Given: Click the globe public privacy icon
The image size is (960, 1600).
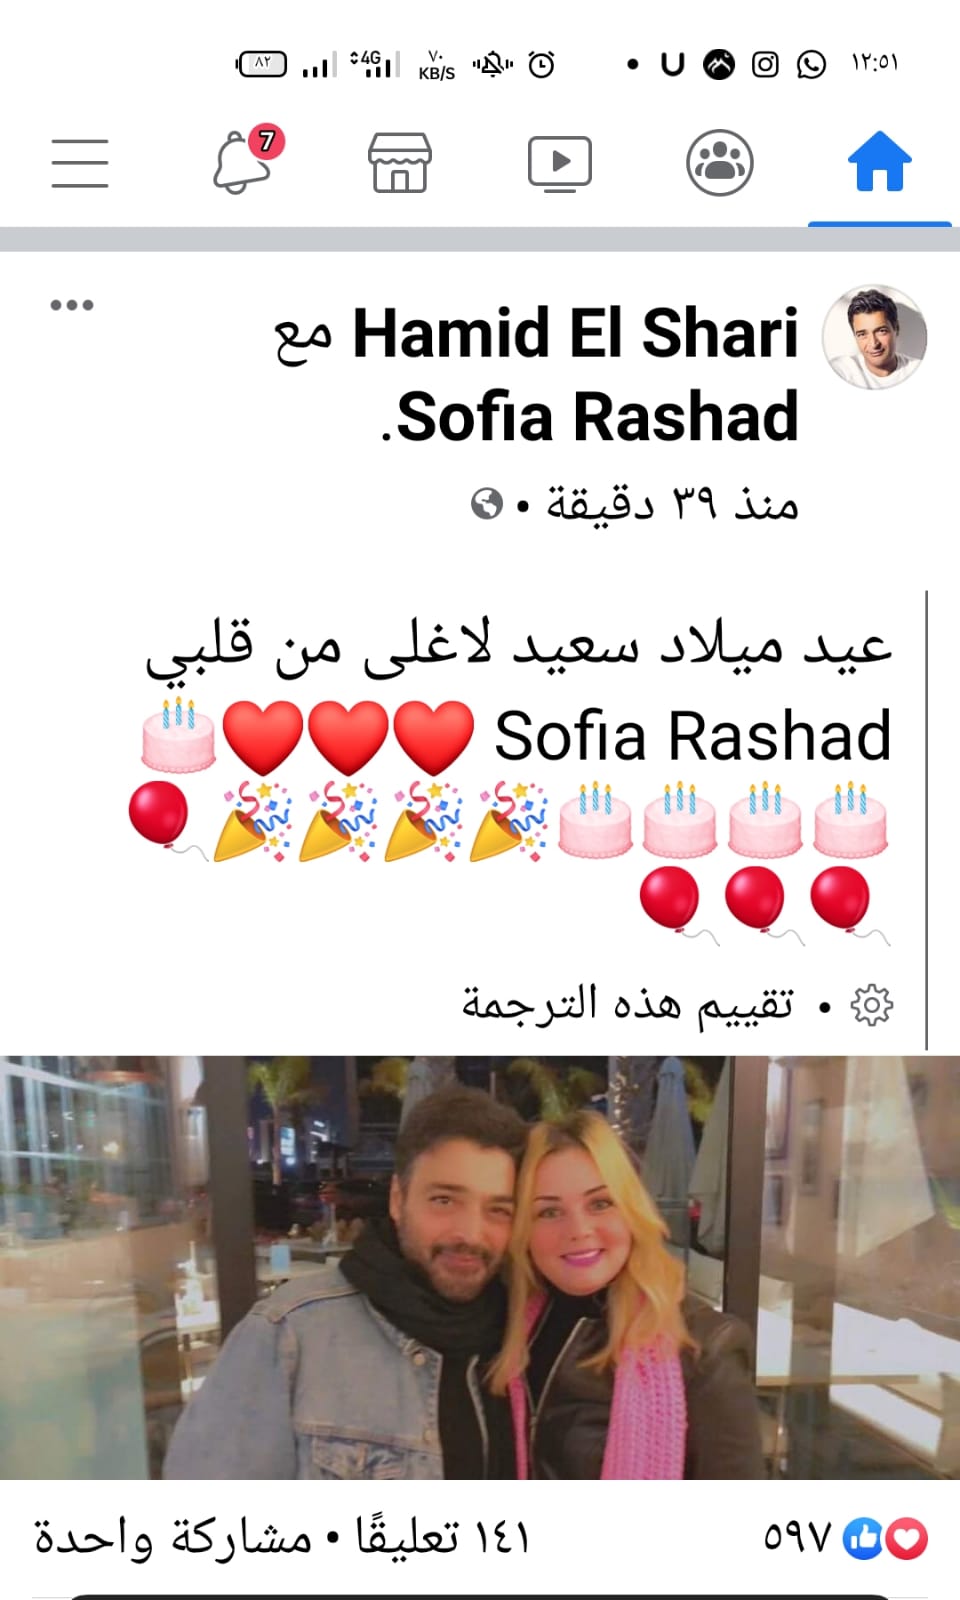Looking at the screenshot, I should tap(487, 503).
